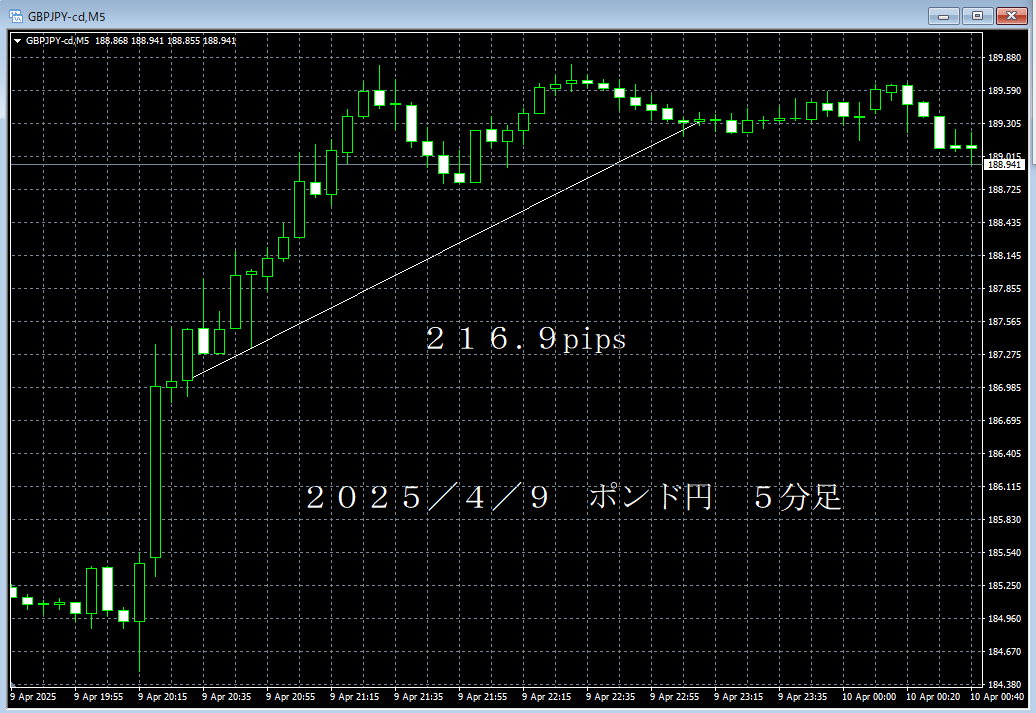Click the GBPJPY-cd,M5 title bar text

(x=67, y=15)
